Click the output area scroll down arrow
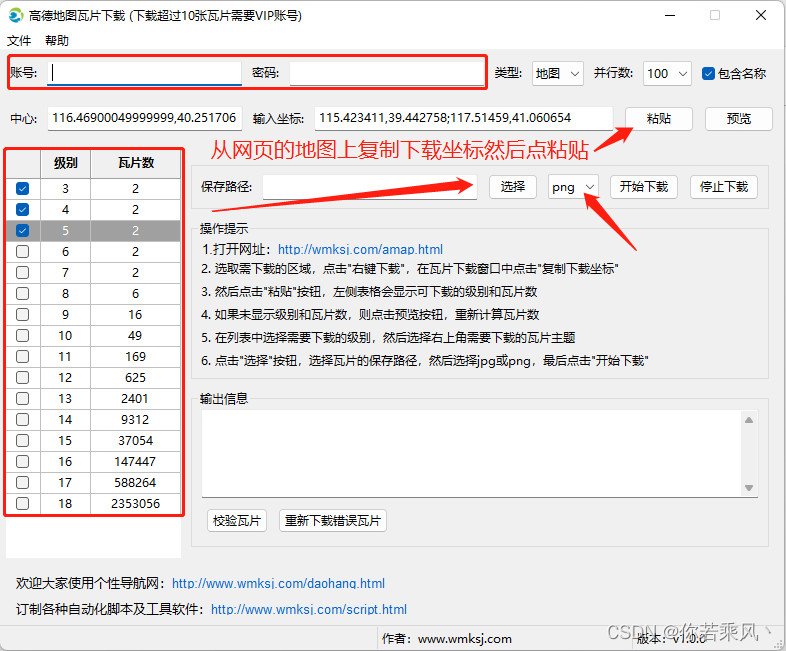786x651 pixels. (749, 488)
